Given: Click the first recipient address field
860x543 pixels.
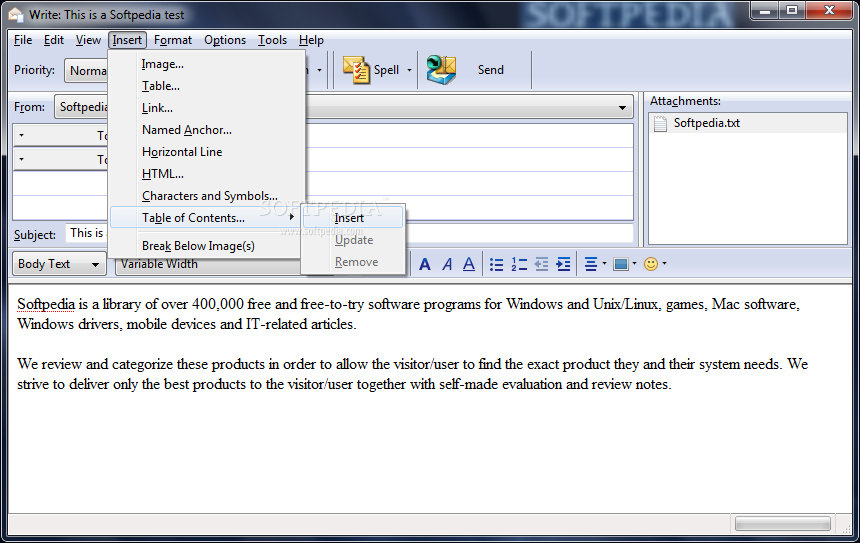Looking at the screenshot, I should (468, 135).
